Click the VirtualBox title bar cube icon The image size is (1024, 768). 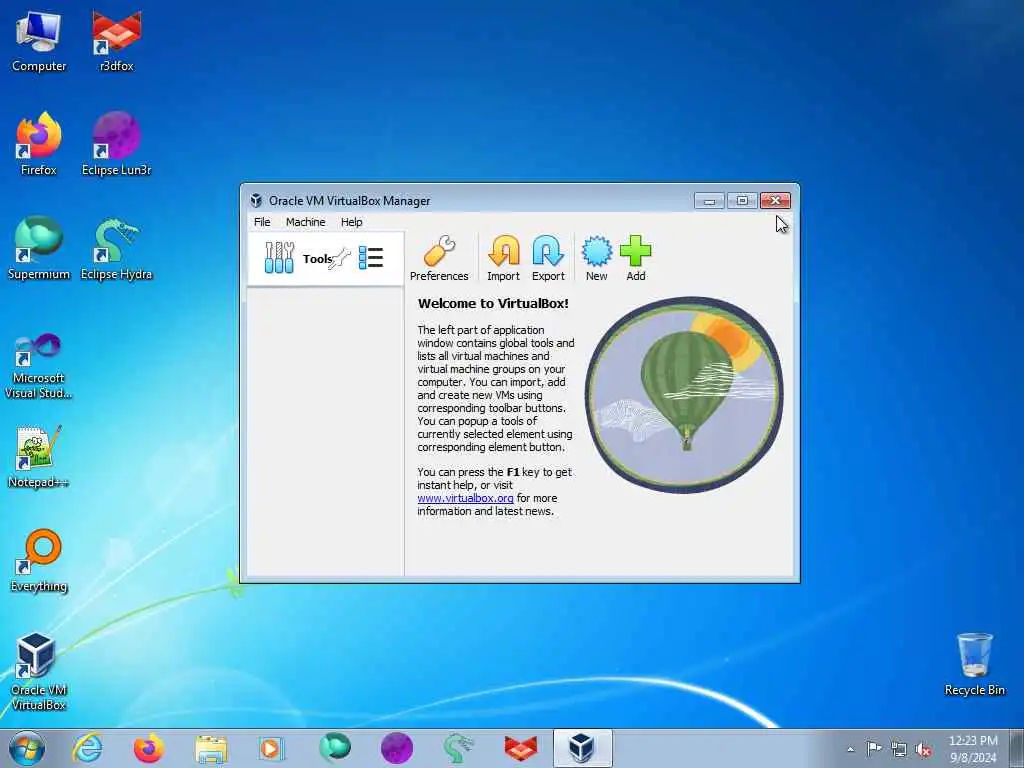257,200
